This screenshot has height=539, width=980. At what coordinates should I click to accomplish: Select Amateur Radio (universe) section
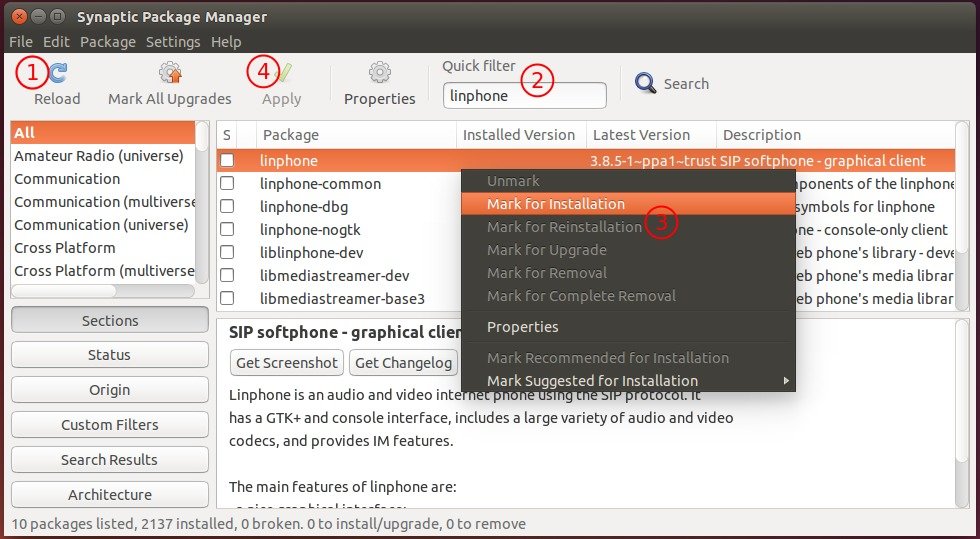point(103,156)
